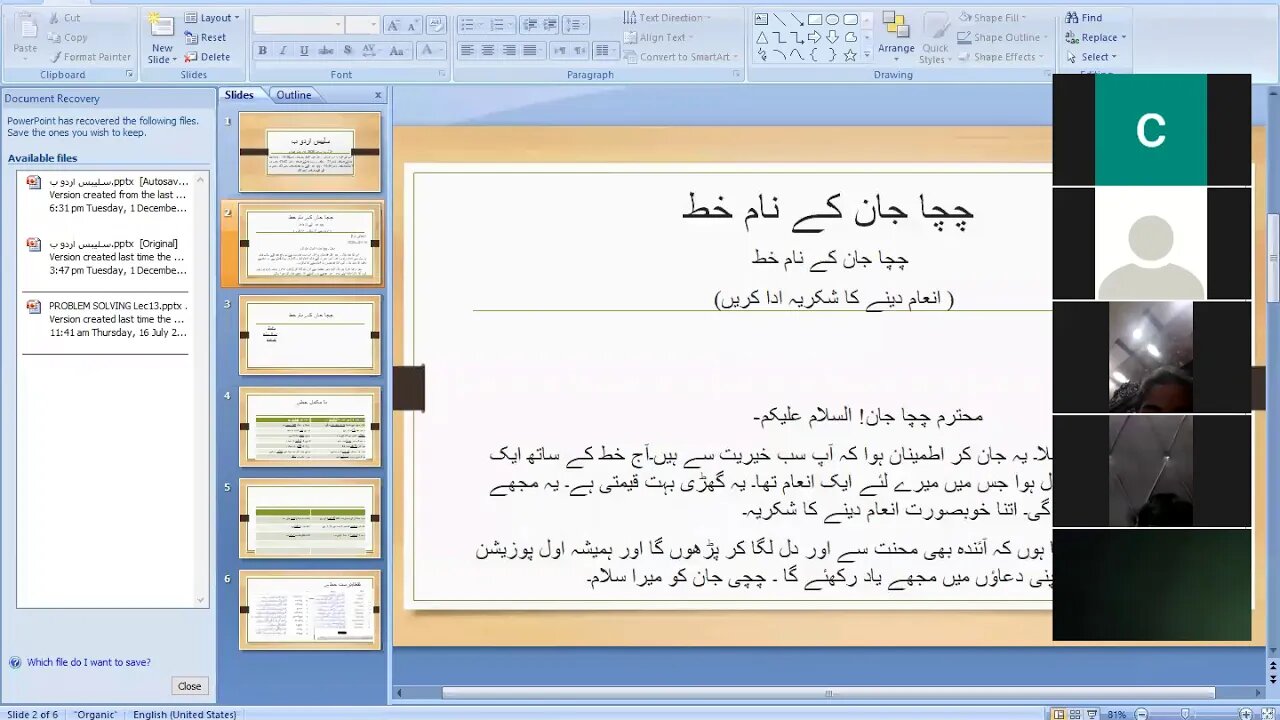The image size is (1280, 720).
Task: Toggle Align Text Left
Action: tap(467, 50)
